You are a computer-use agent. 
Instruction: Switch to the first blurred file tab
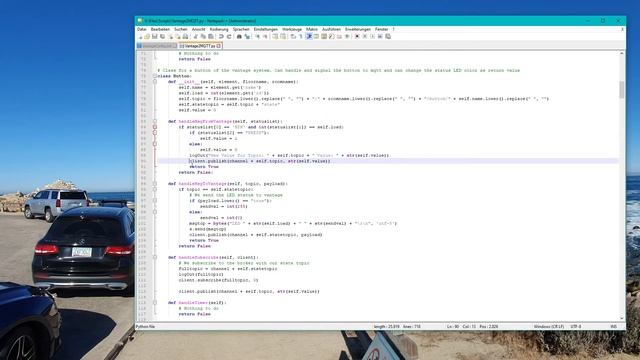pos(157,46)
